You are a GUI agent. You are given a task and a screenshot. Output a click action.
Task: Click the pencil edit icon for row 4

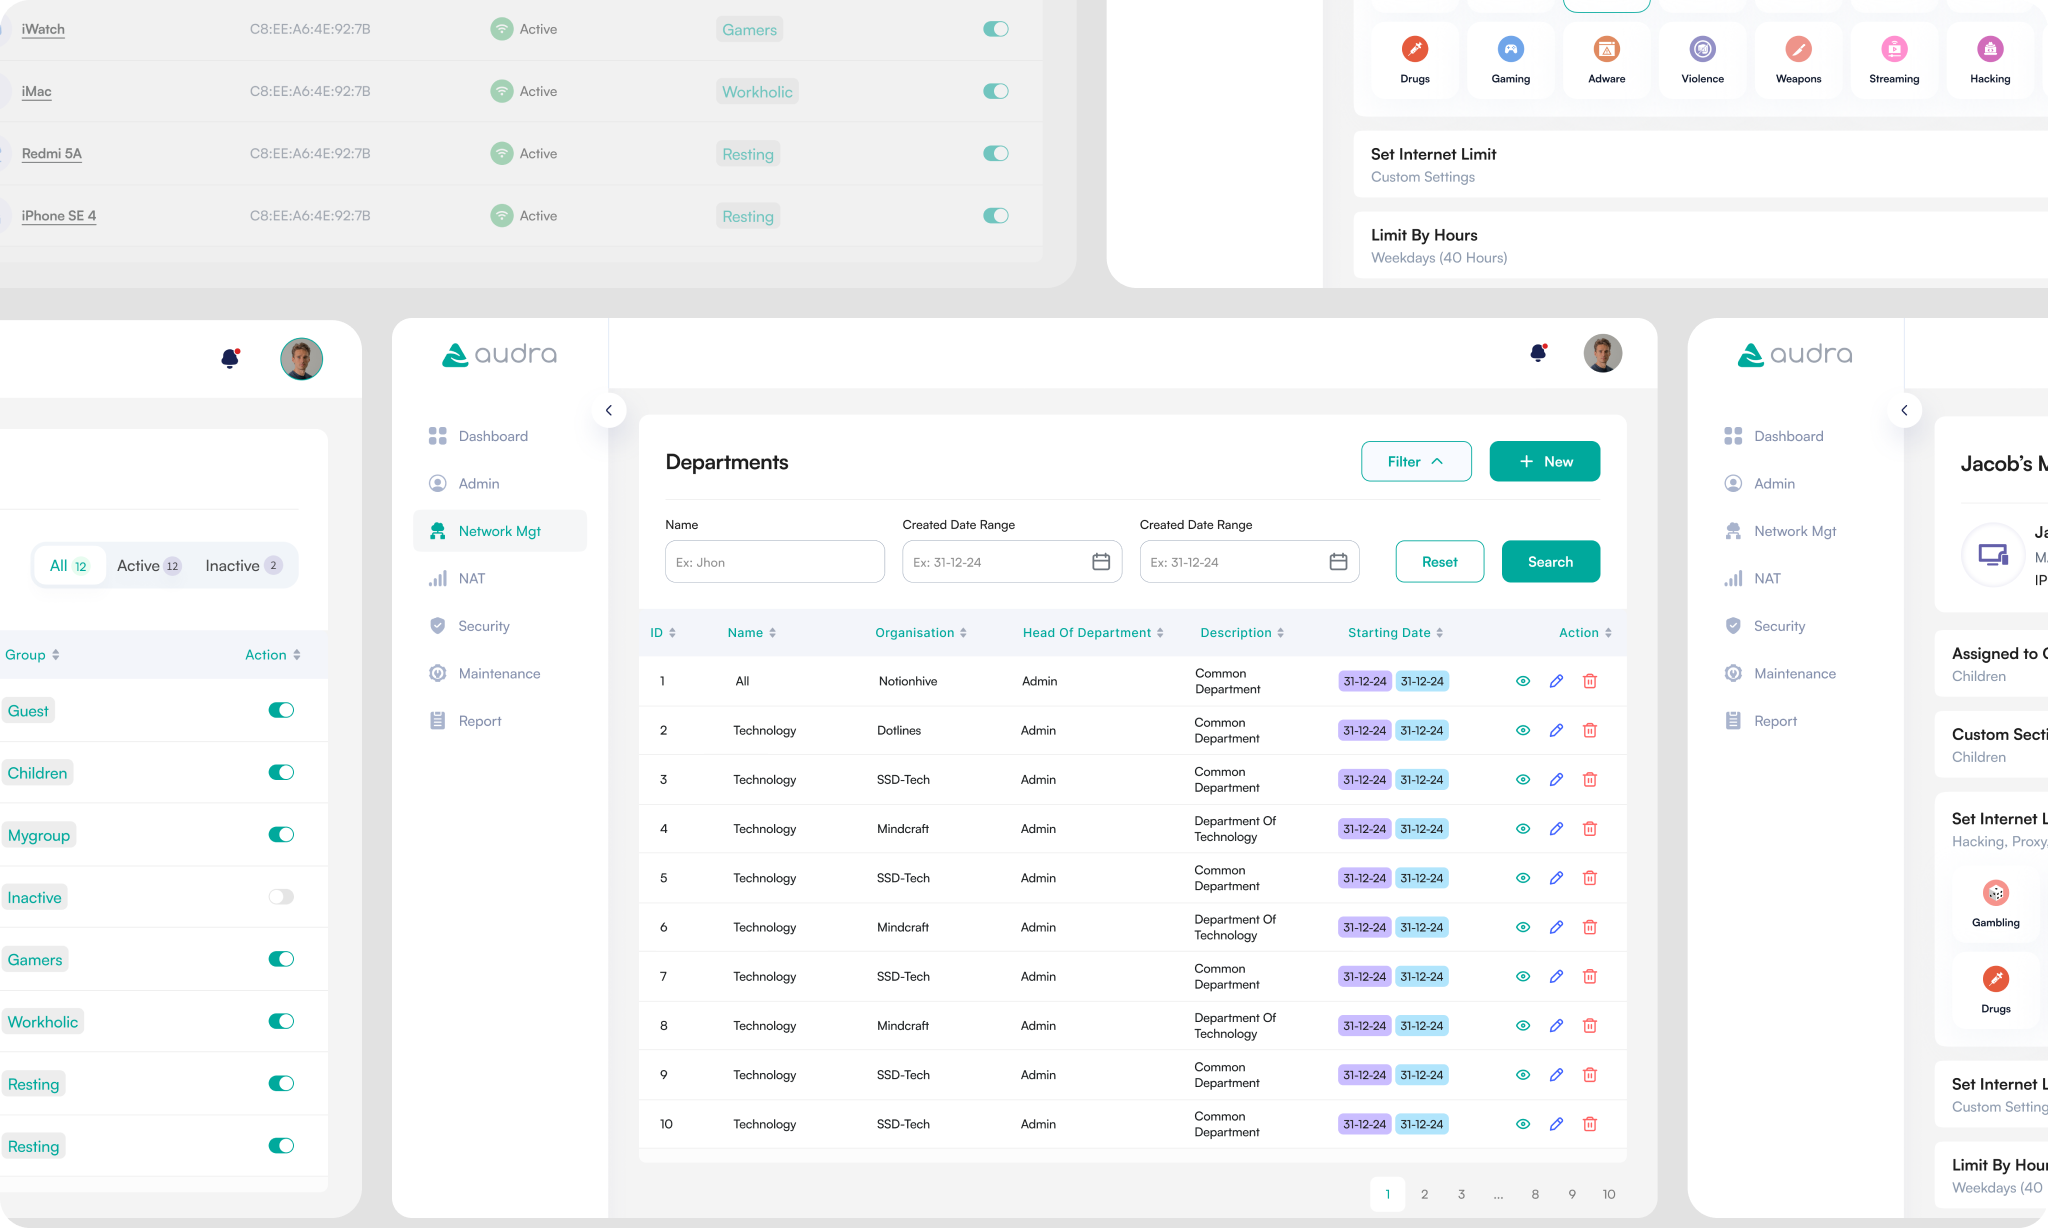pyautogui.click(x=1556, y=829)
